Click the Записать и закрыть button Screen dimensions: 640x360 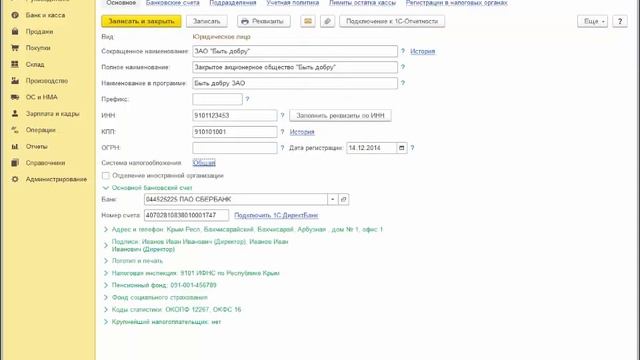141,21
